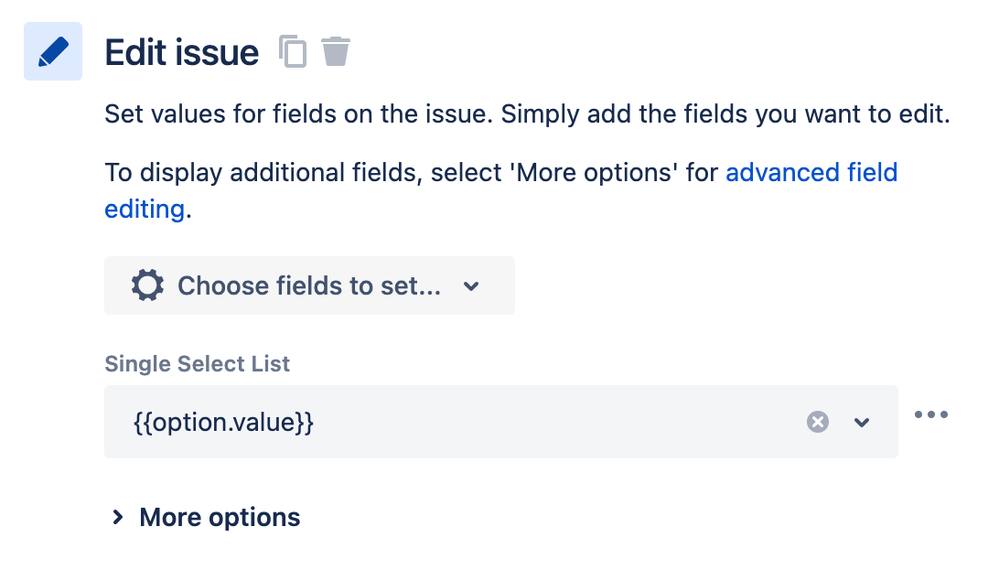The width and height of the screenshot is (999, 570).
Task: Click the blue pencil Edit issue icon
Action: (53, 51)
